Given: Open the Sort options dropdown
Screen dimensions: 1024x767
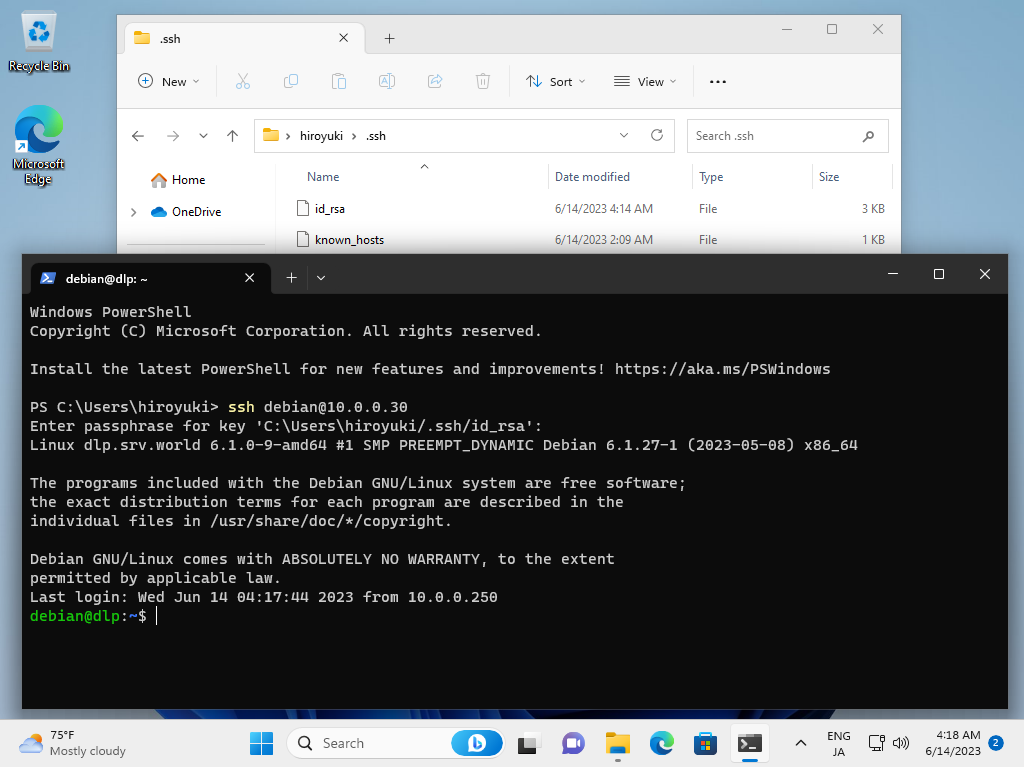Looking at the screenshot, I should [x=556, y=82].
